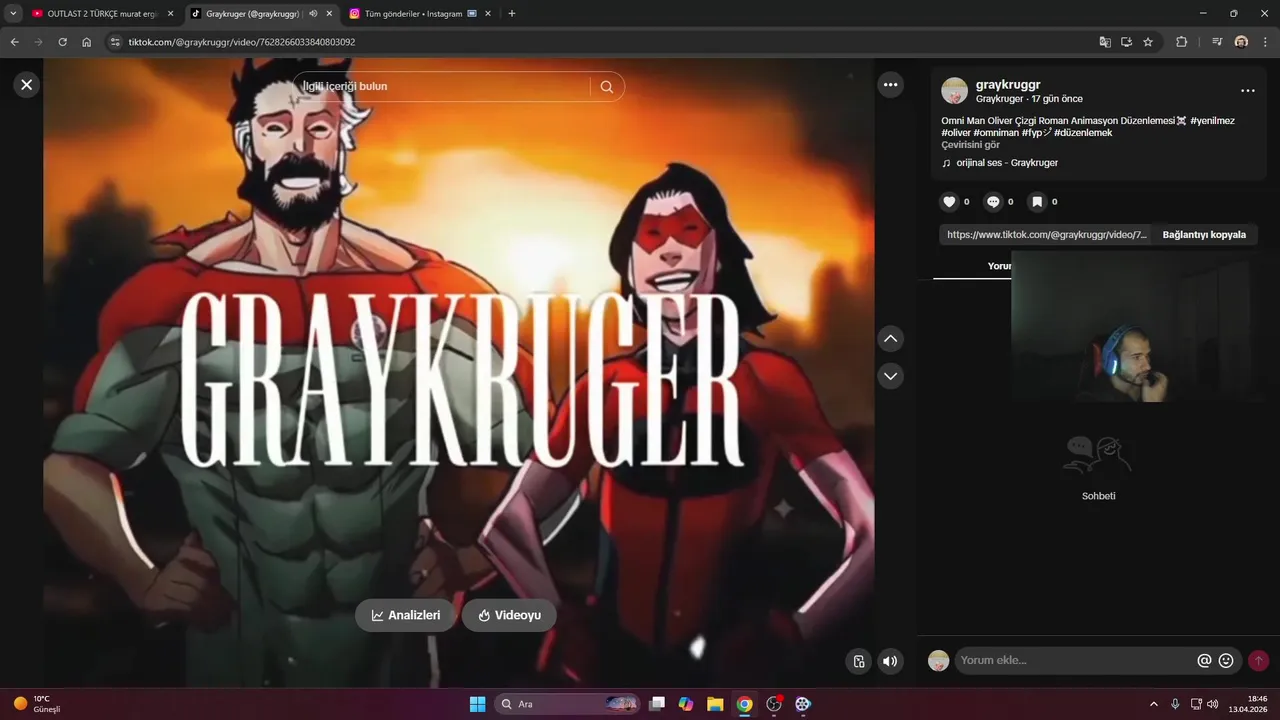Screen dimensions: 1280x720
Task: Open the taskbar clock showing 18:46
Action: (x=1248, y=704)
